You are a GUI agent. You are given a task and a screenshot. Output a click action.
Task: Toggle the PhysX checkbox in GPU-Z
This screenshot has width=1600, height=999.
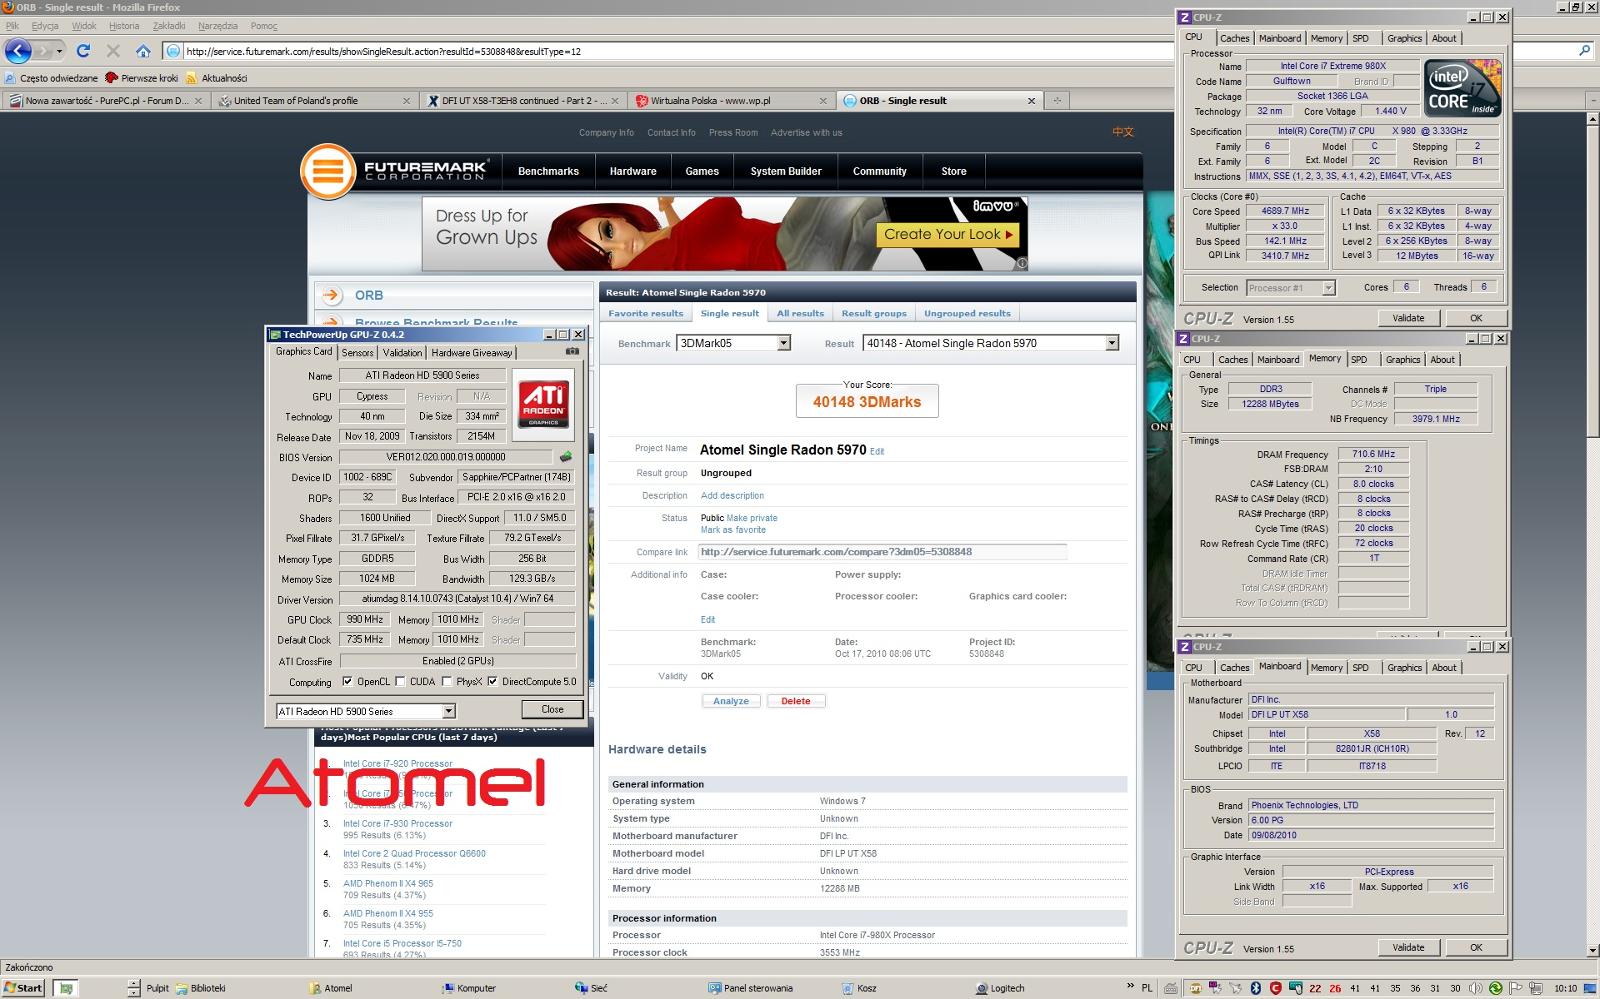click(446, 682)
